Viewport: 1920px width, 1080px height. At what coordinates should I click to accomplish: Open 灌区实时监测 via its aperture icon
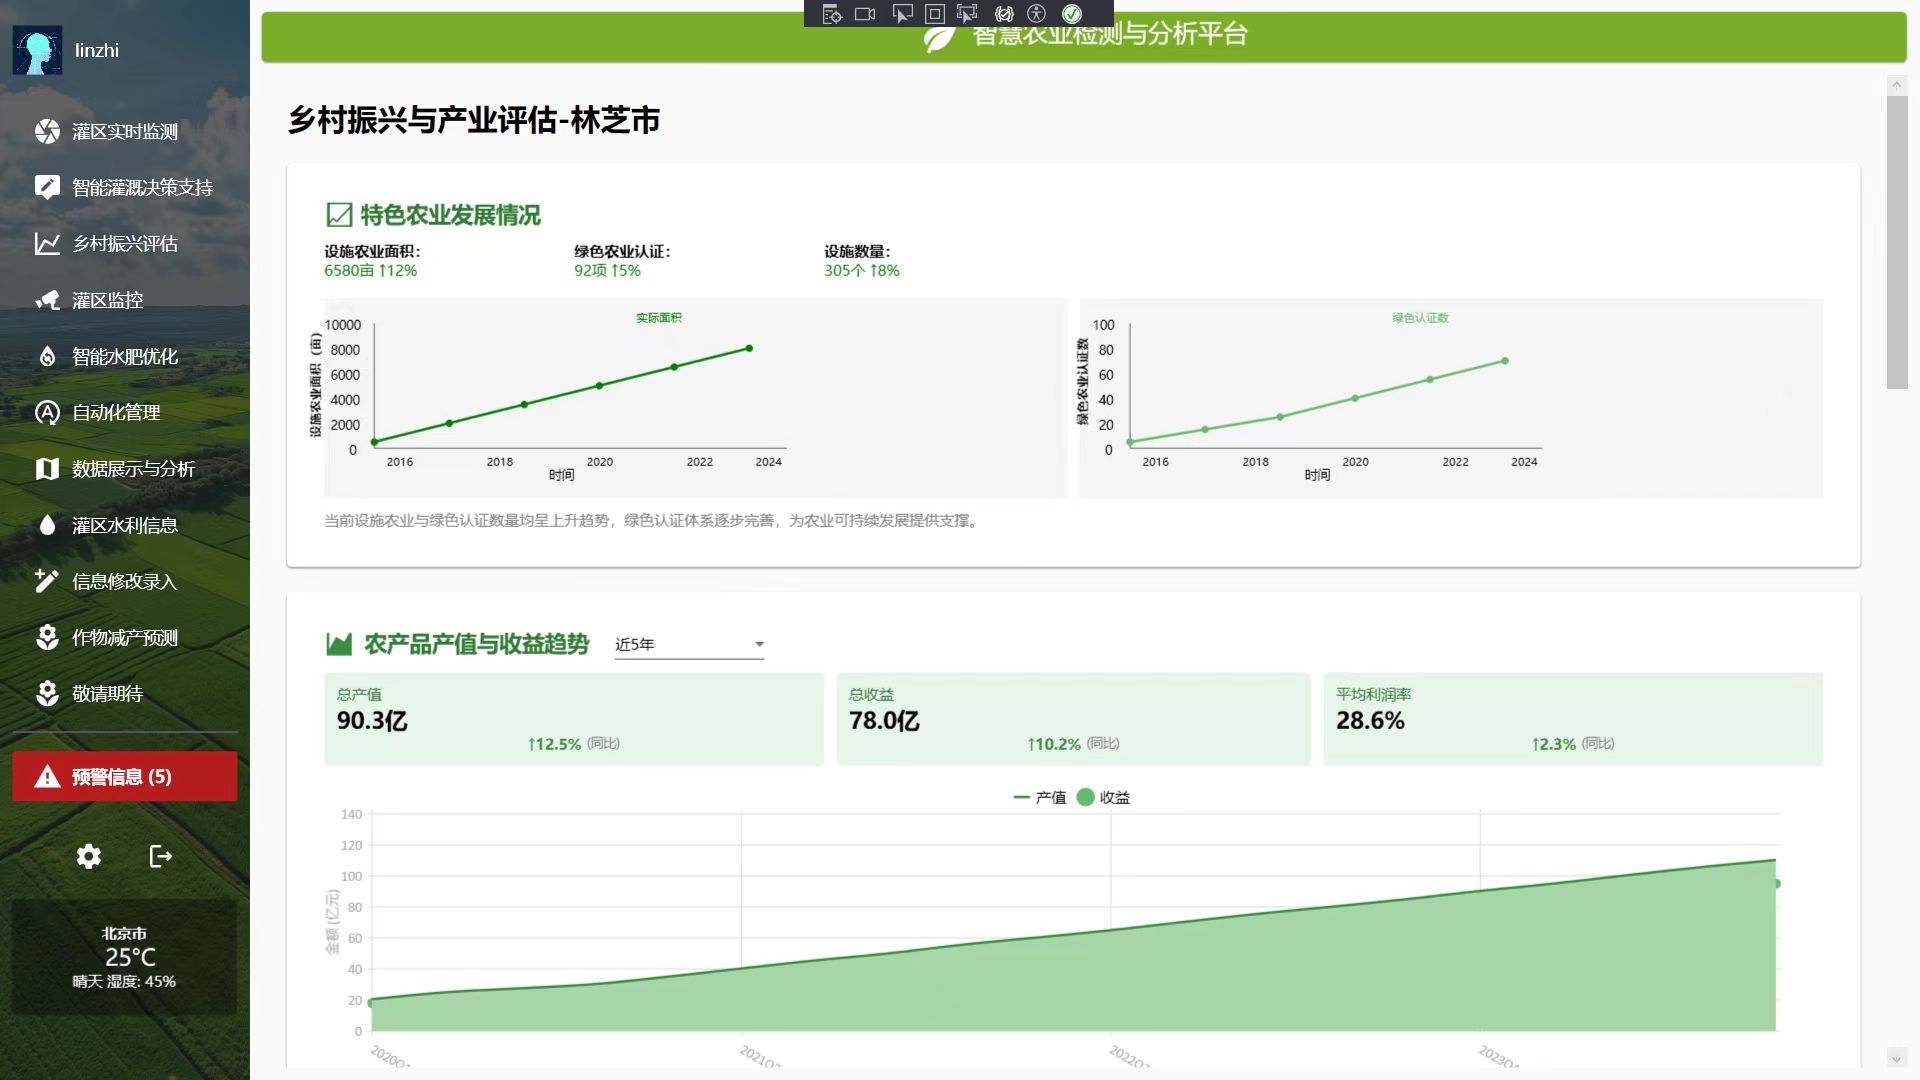tap(47, 131)
